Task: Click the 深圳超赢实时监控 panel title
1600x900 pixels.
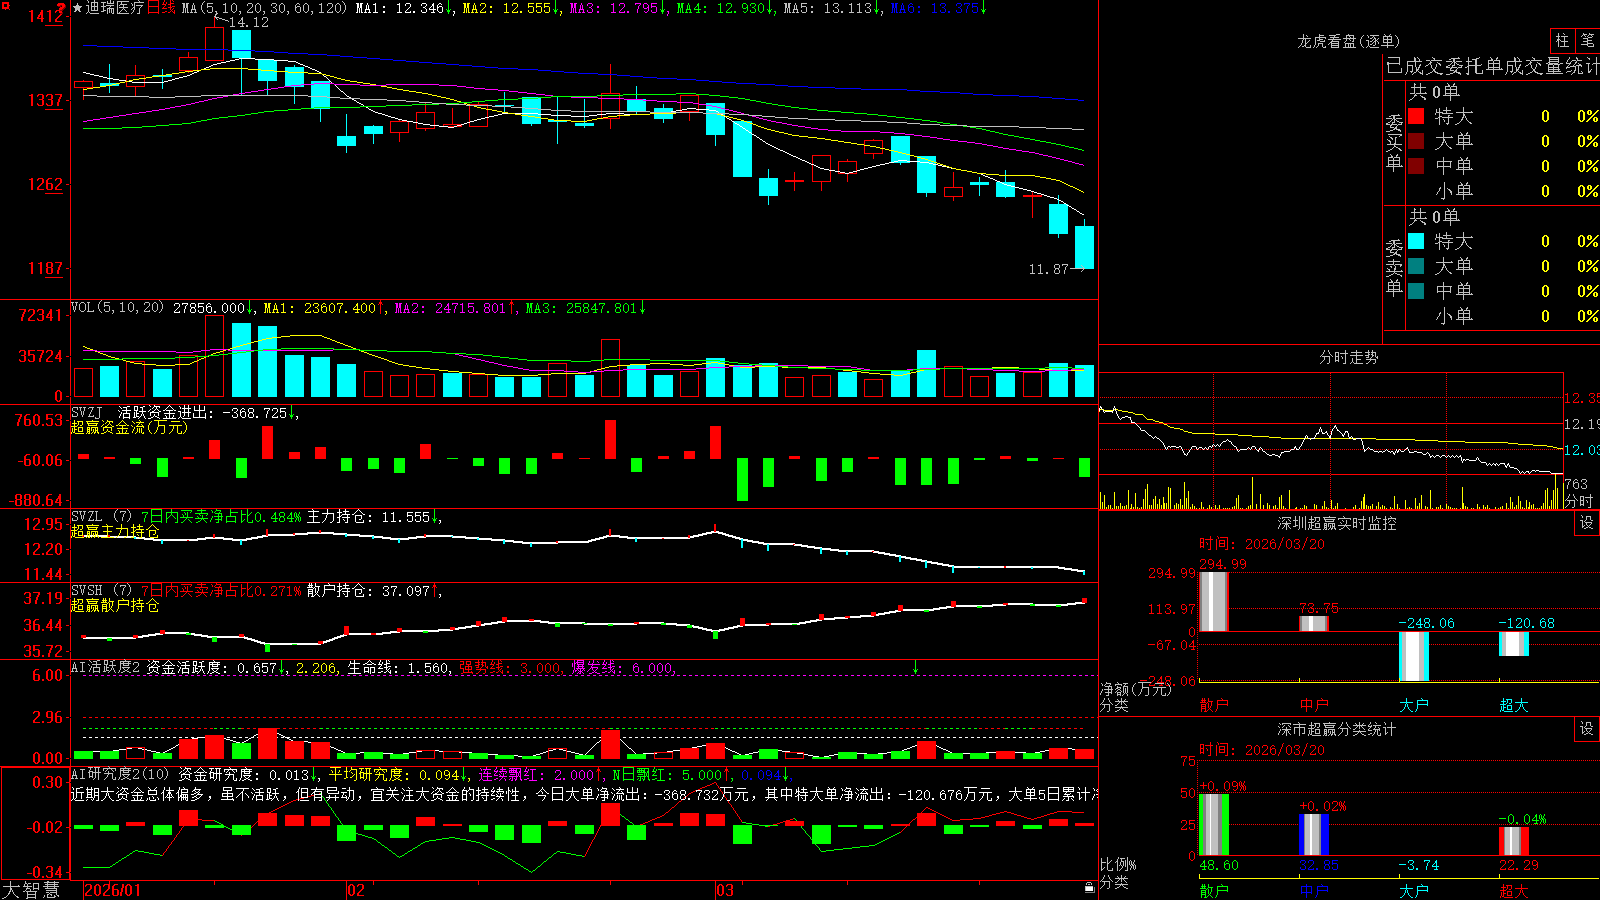Action: click(1336, 523)
